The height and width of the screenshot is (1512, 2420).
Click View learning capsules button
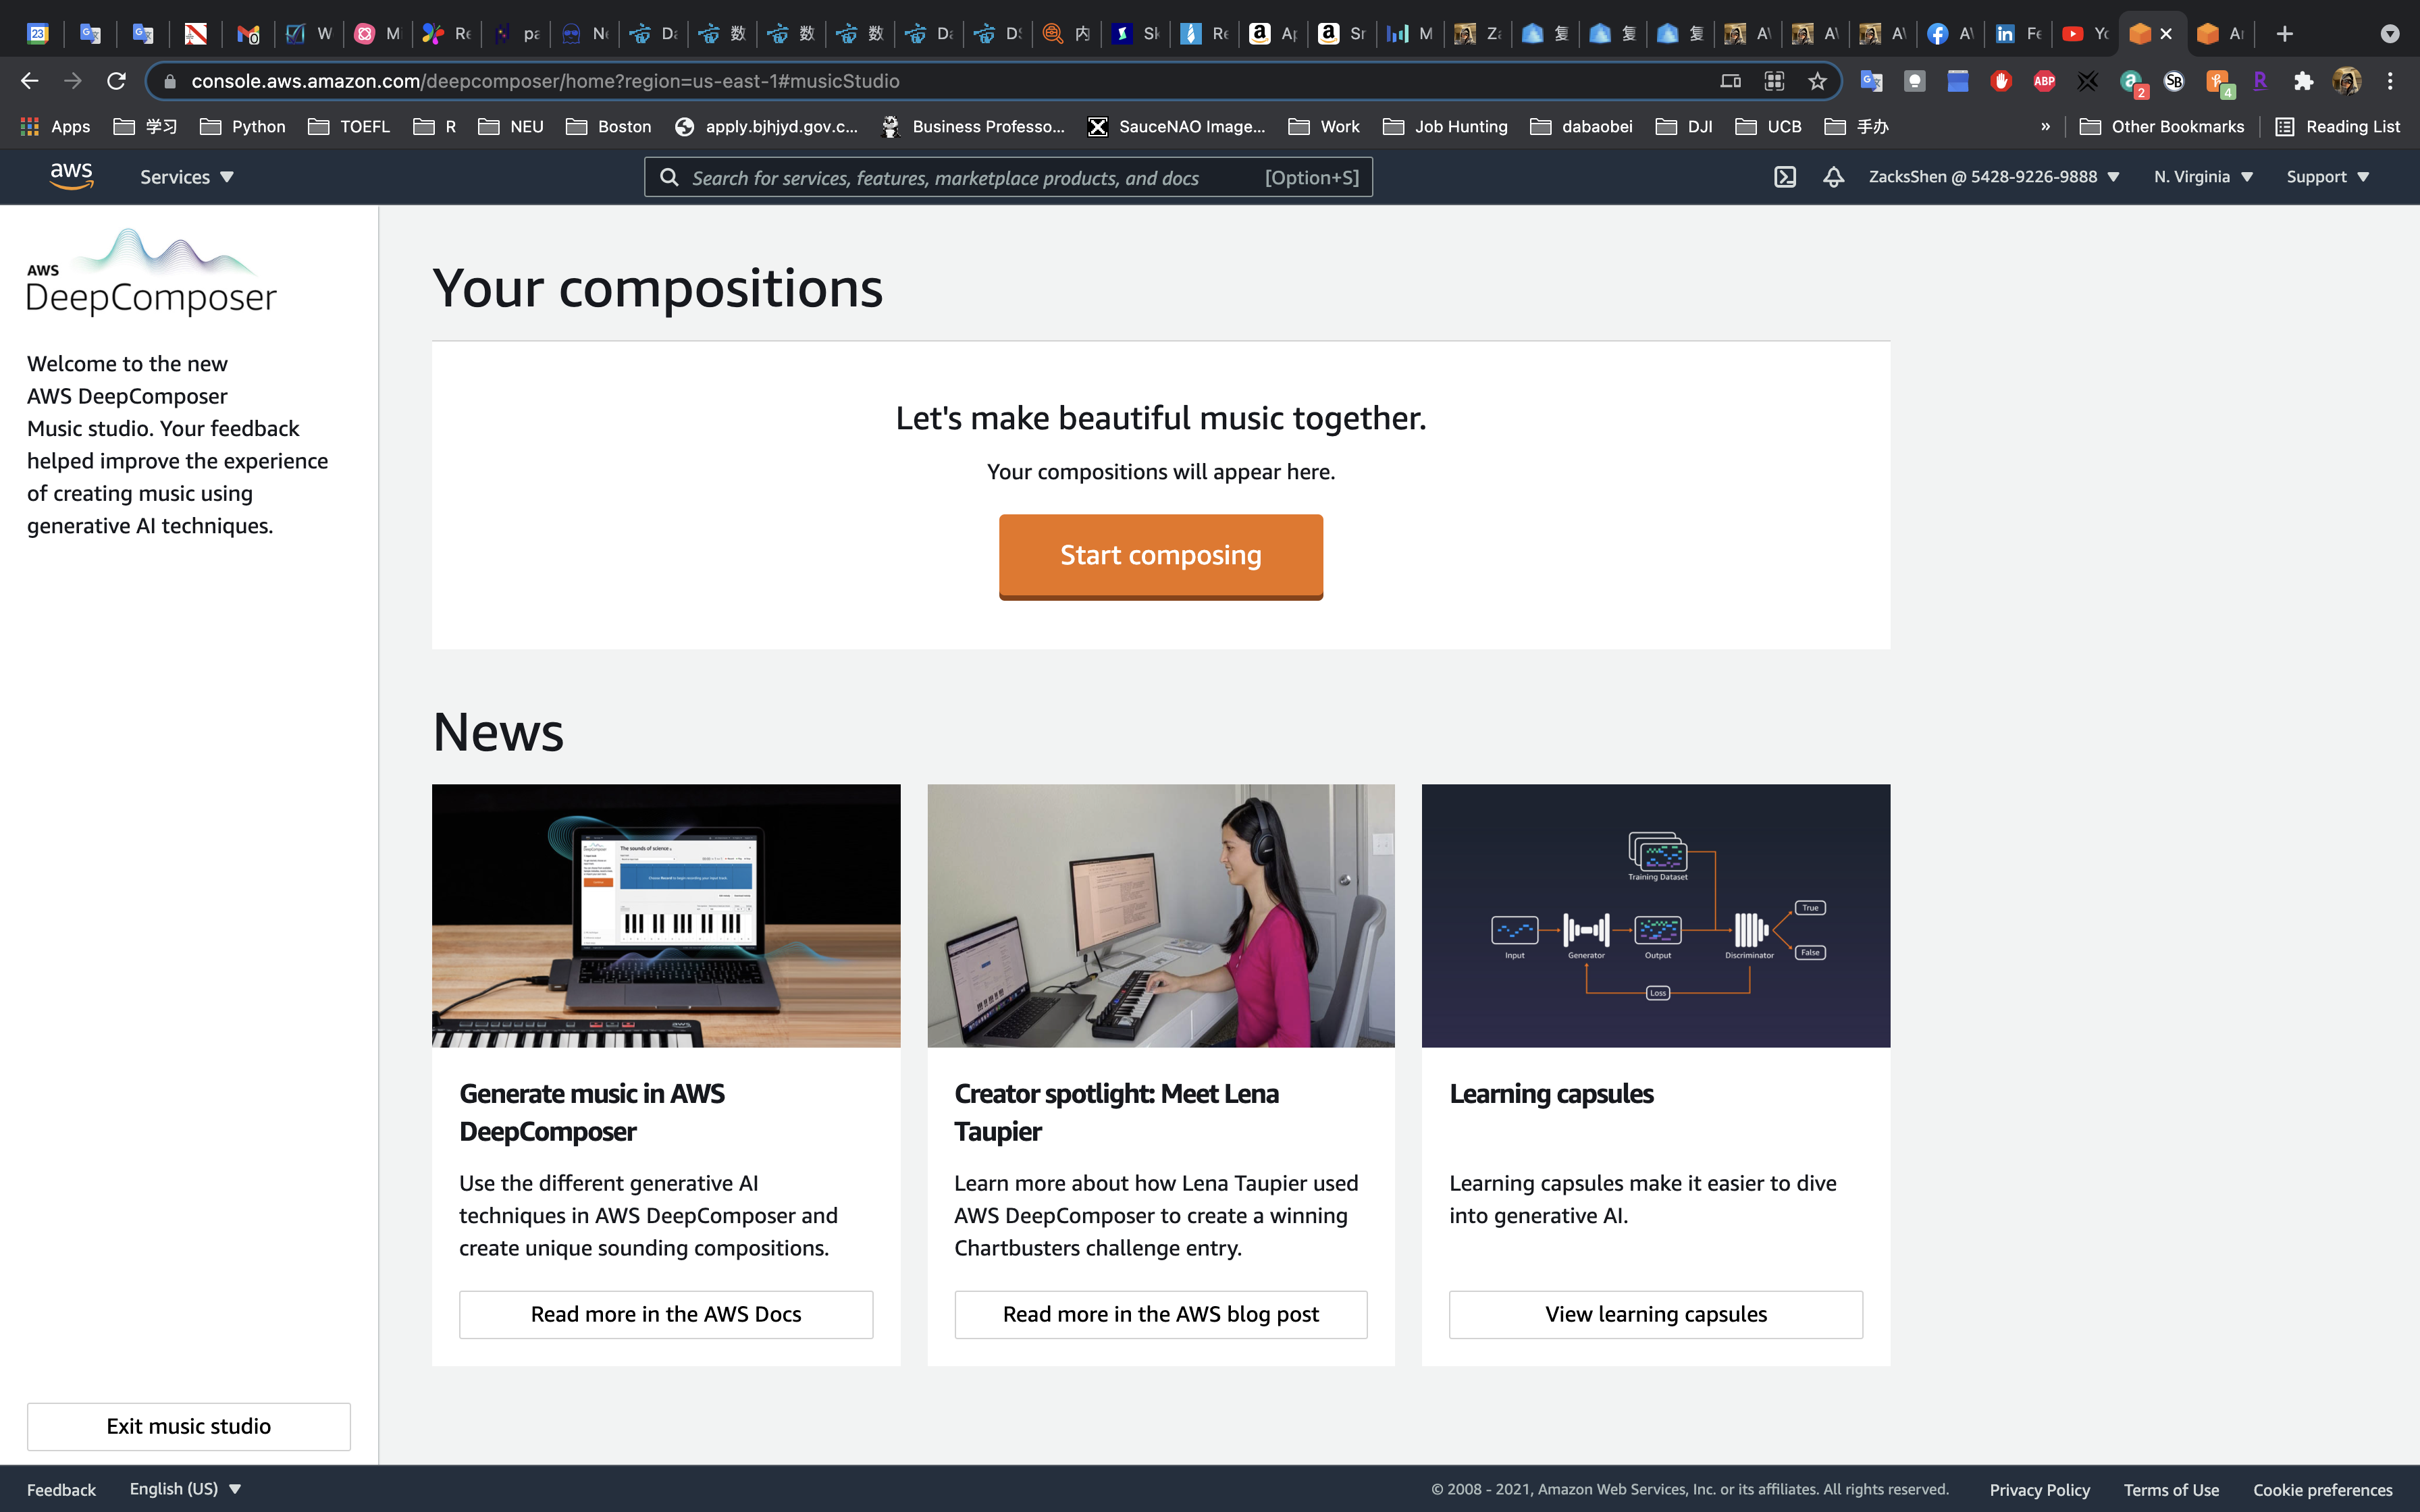tap(1655, 1314)
